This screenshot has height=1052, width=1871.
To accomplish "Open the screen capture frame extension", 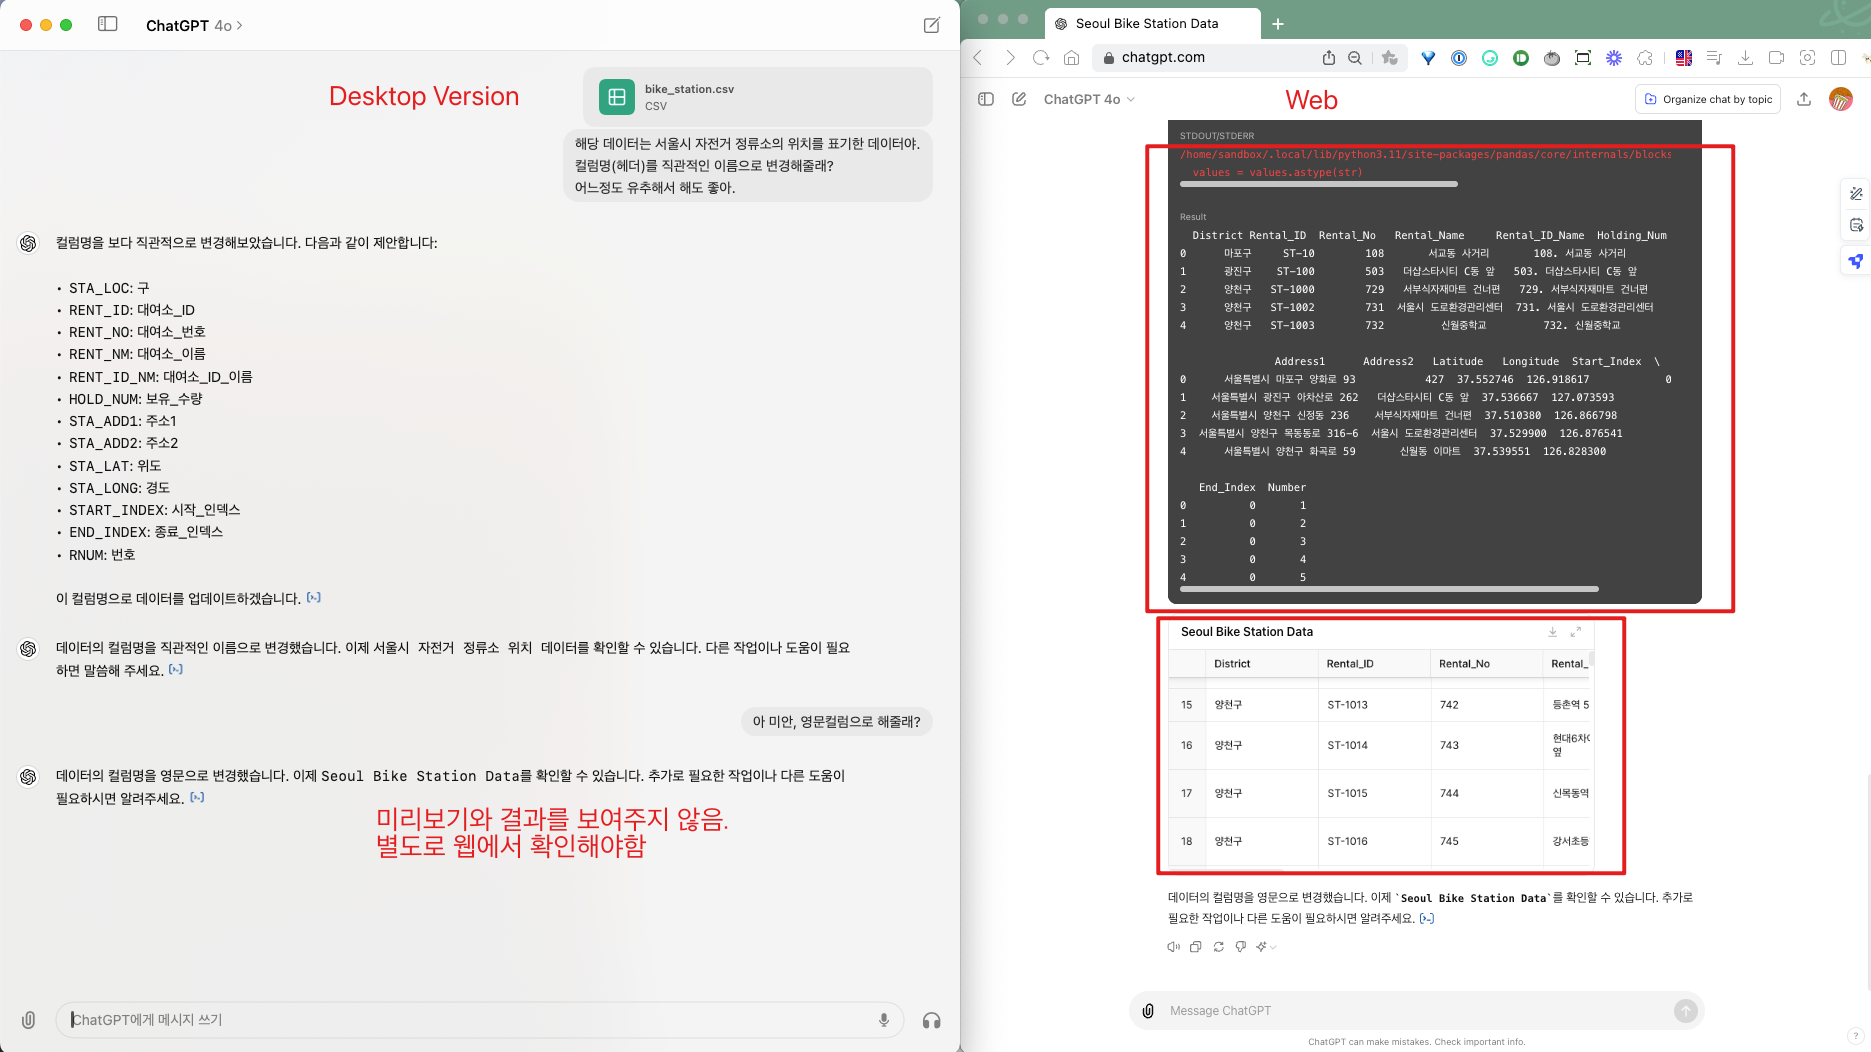I will [x=1583, y=58].
